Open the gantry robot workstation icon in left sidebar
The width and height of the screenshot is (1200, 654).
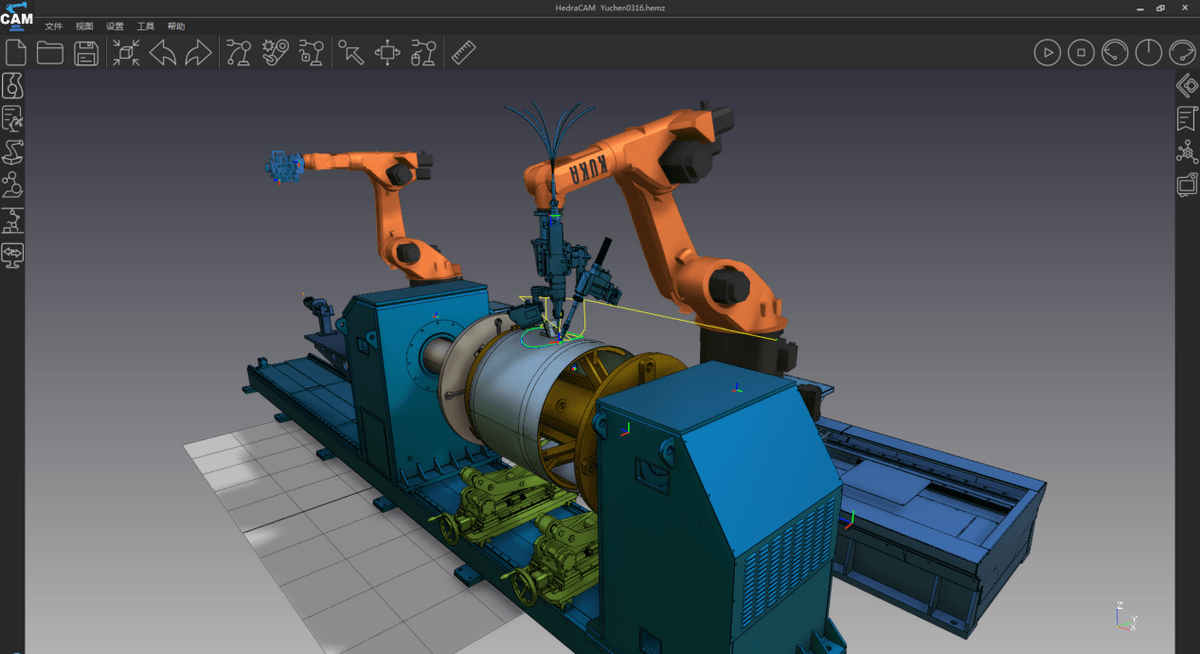13,220
